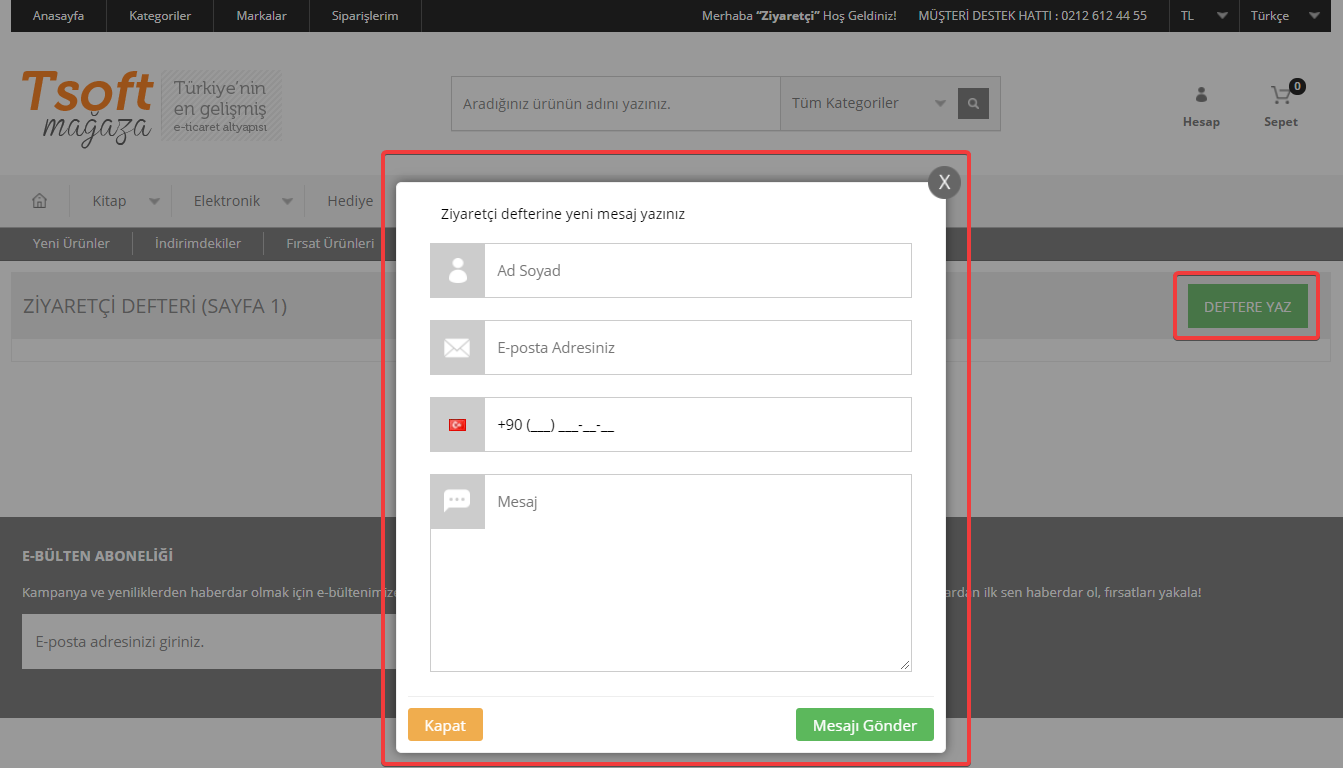Close the modal with the X button

click(x=944, y=183)
